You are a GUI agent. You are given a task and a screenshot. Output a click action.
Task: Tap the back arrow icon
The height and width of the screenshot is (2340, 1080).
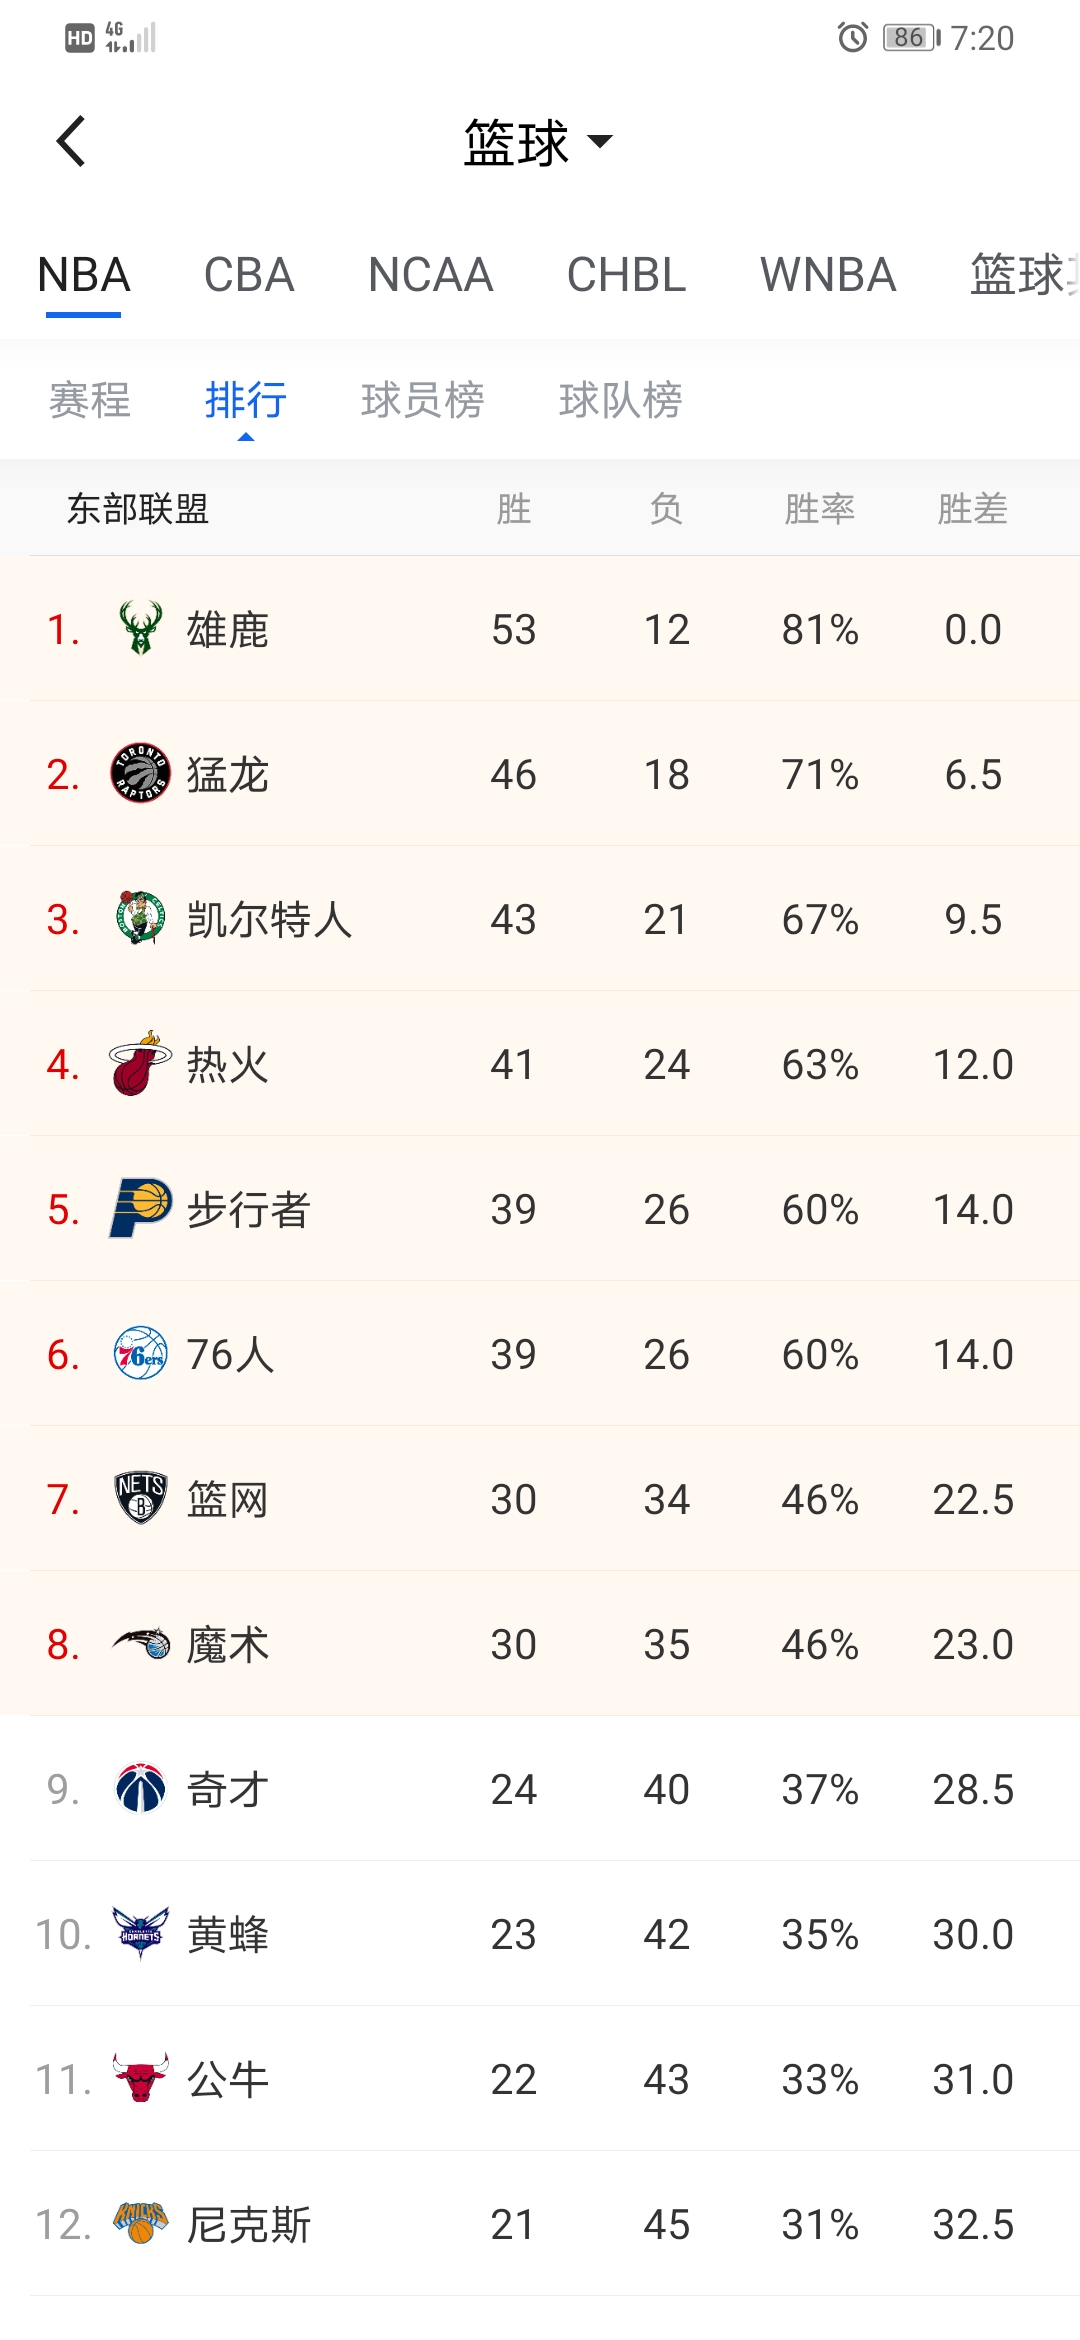(x=71, y=141)
